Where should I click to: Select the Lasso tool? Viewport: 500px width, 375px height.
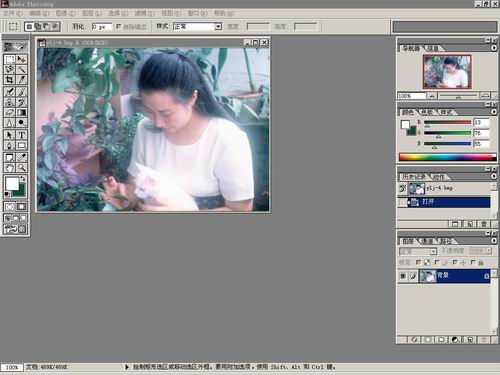pos(9,69)
